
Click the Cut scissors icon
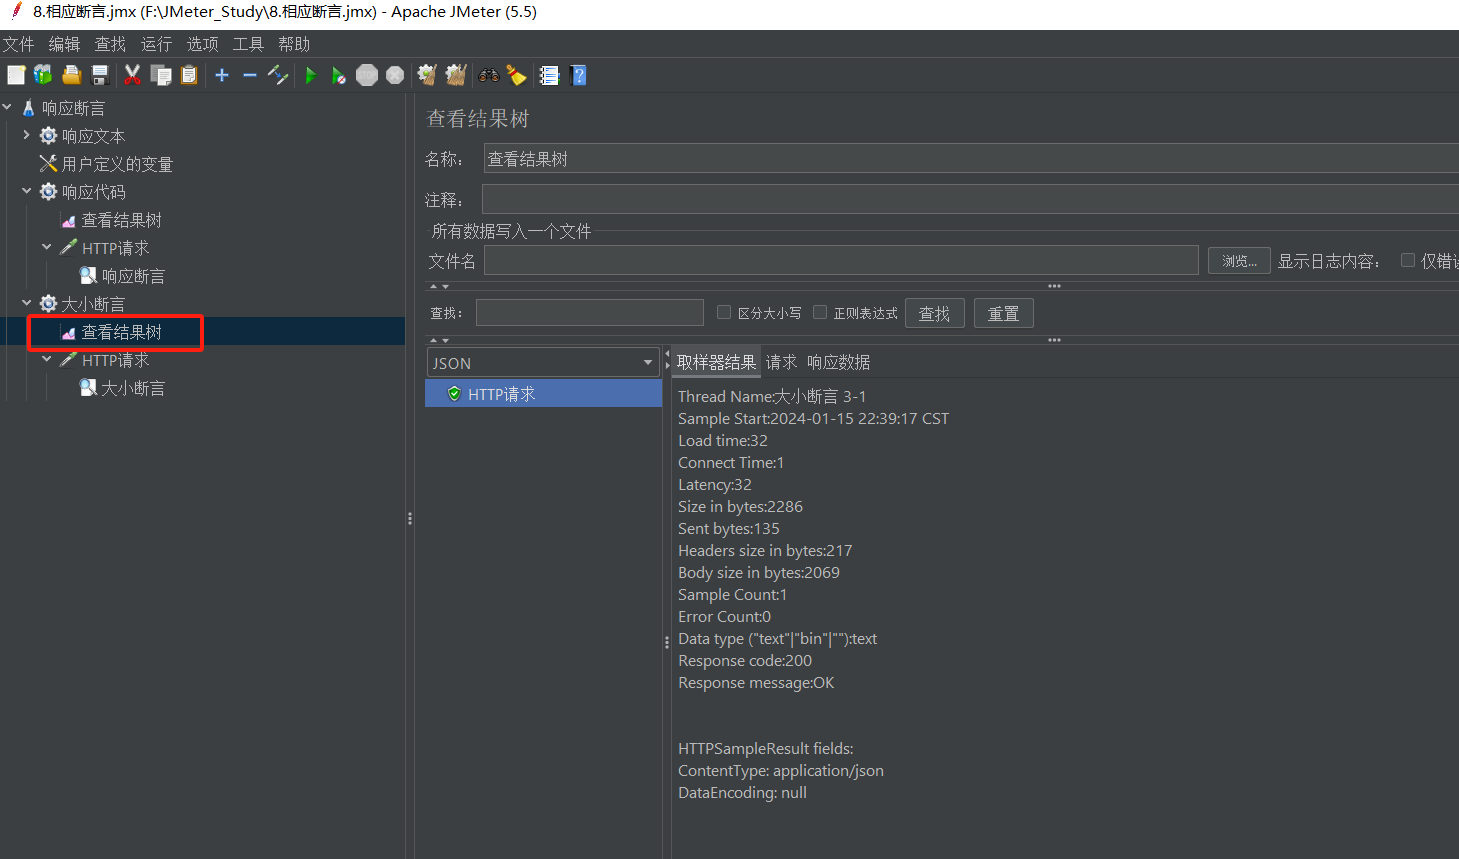tap(132, 75)
